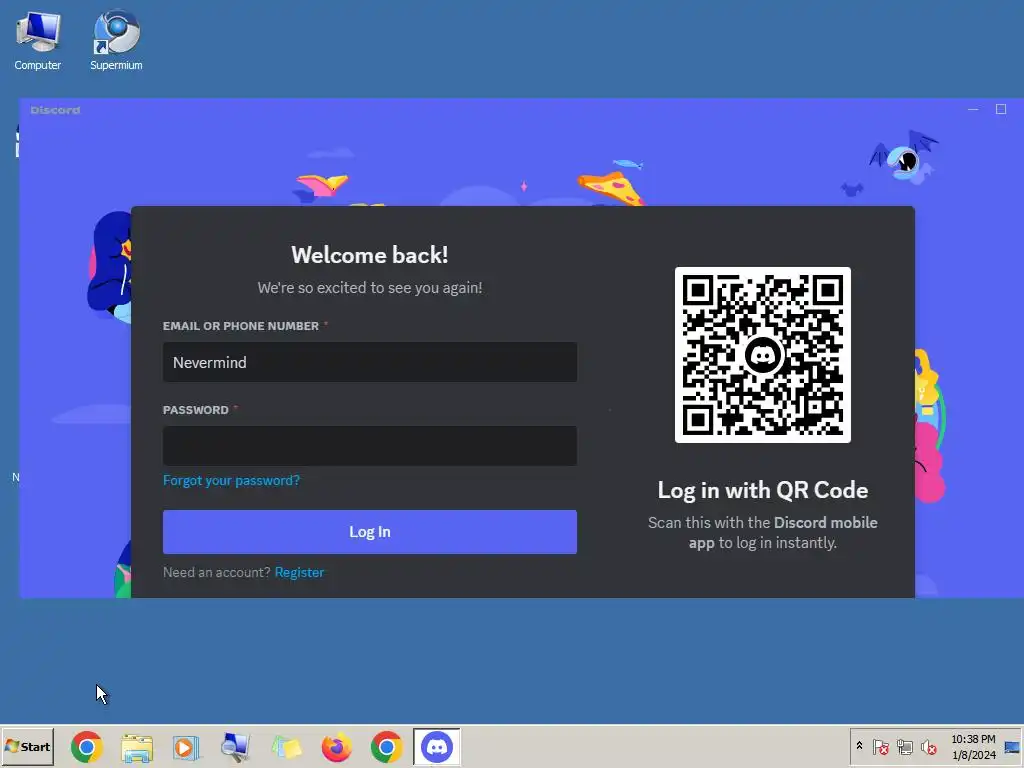Open the Sticky Notes taskbar icon
Viewport: 1024px width, 768px height.
[286, 747]
